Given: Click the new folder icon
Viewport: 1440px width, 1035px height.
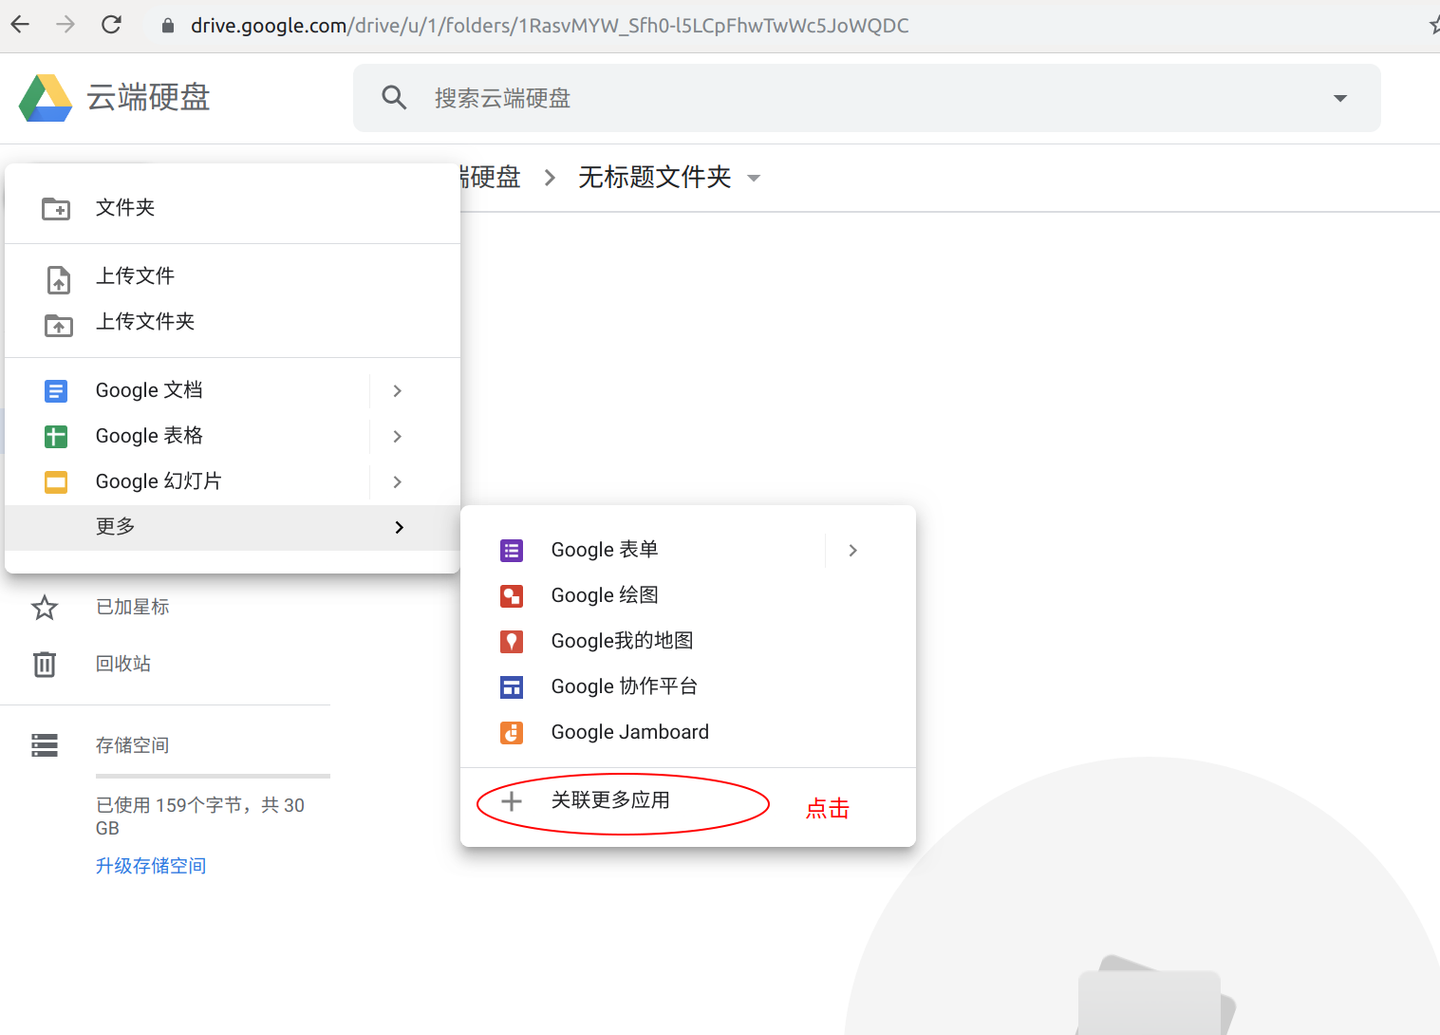Looking at the screenshot, I should [x=56, y=208].
